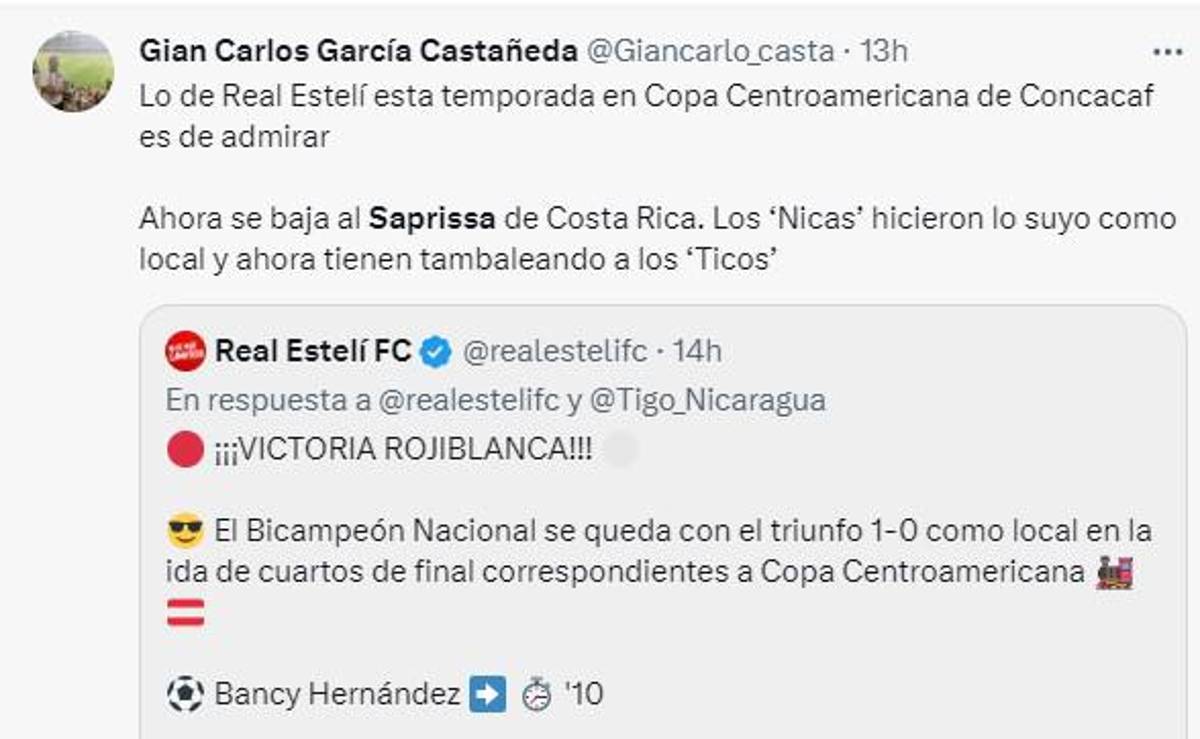Screen dimensions: 1200x739
Task: Click the soccer ball emoji
Action: [x=185, y=694]
